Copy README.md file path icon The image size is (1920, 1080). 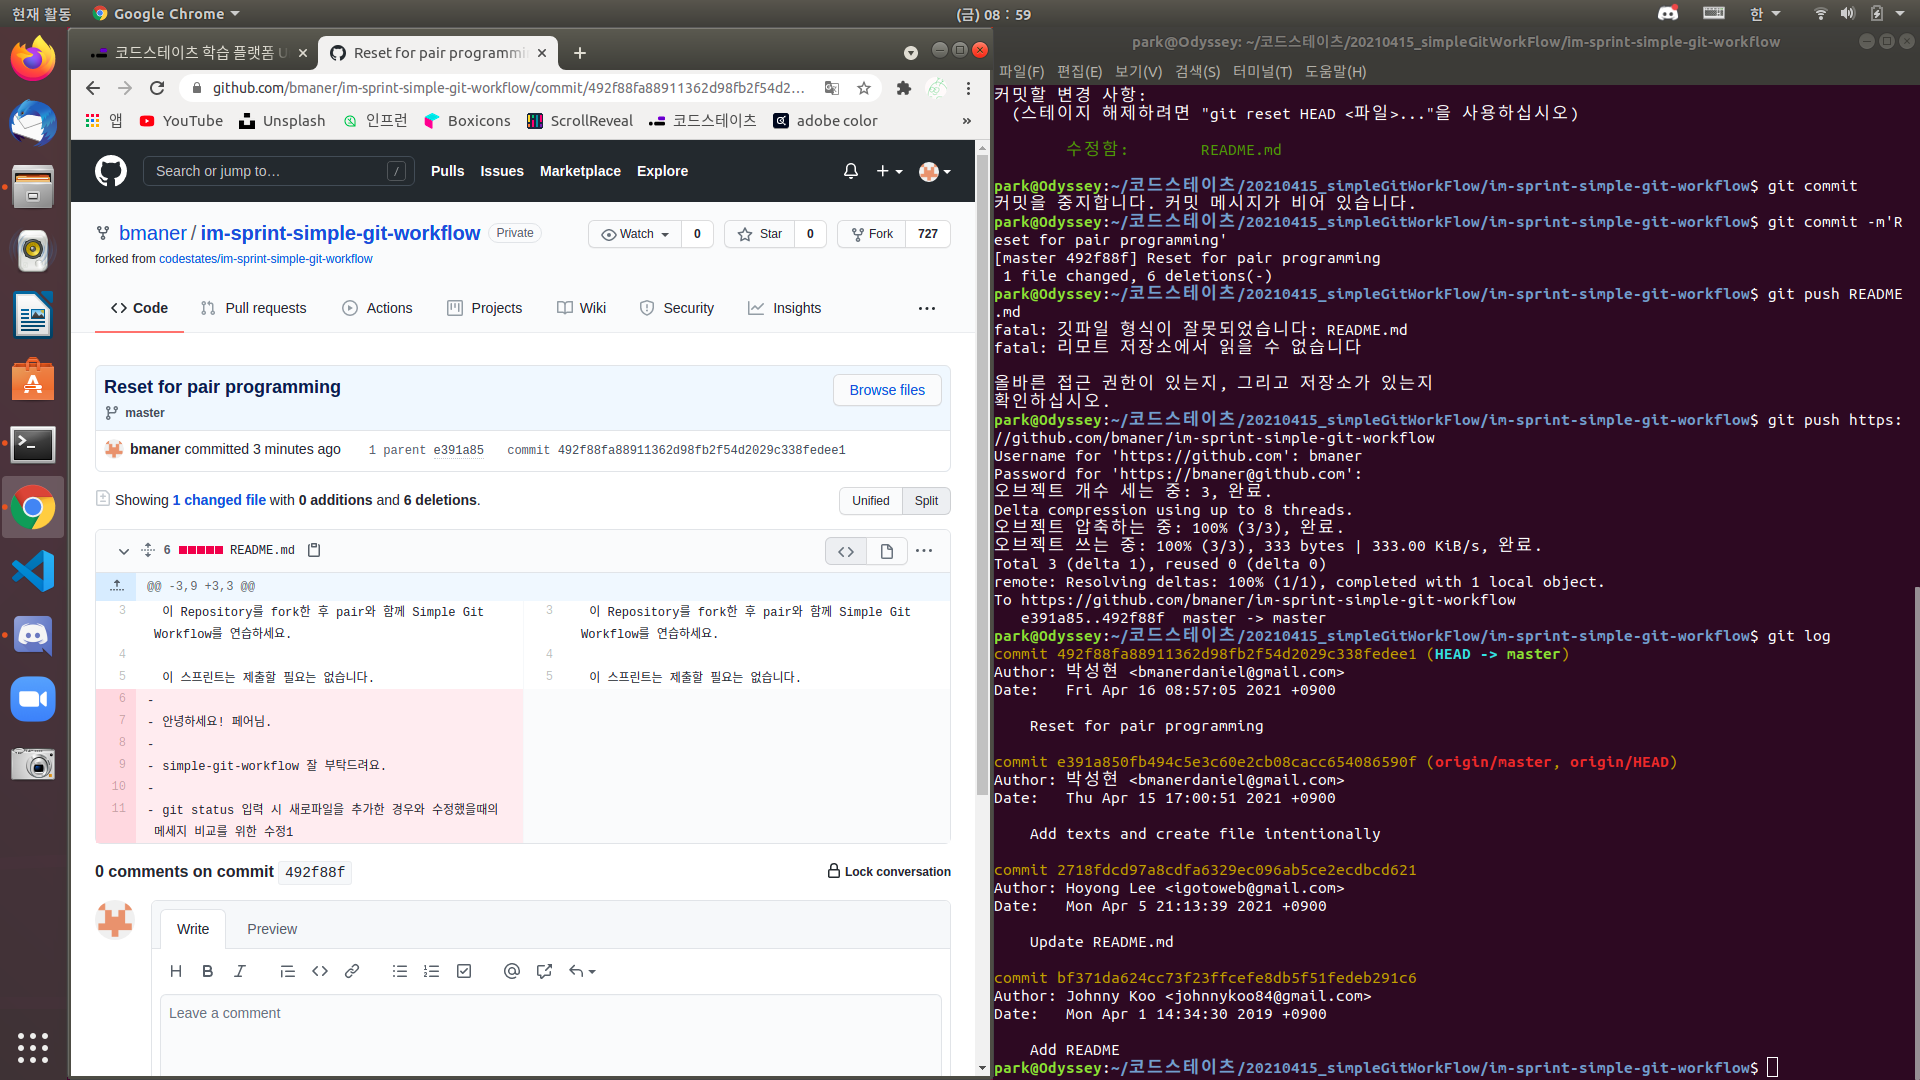pyautogui.click(x=314, y=550)
